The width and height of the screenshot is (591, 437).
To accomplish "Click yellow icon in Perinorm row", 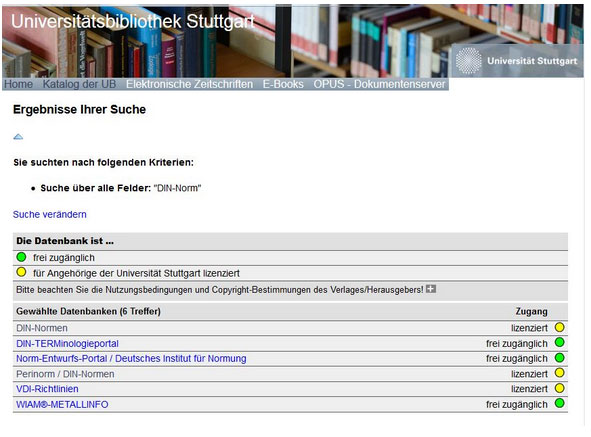I will [559, 373].
